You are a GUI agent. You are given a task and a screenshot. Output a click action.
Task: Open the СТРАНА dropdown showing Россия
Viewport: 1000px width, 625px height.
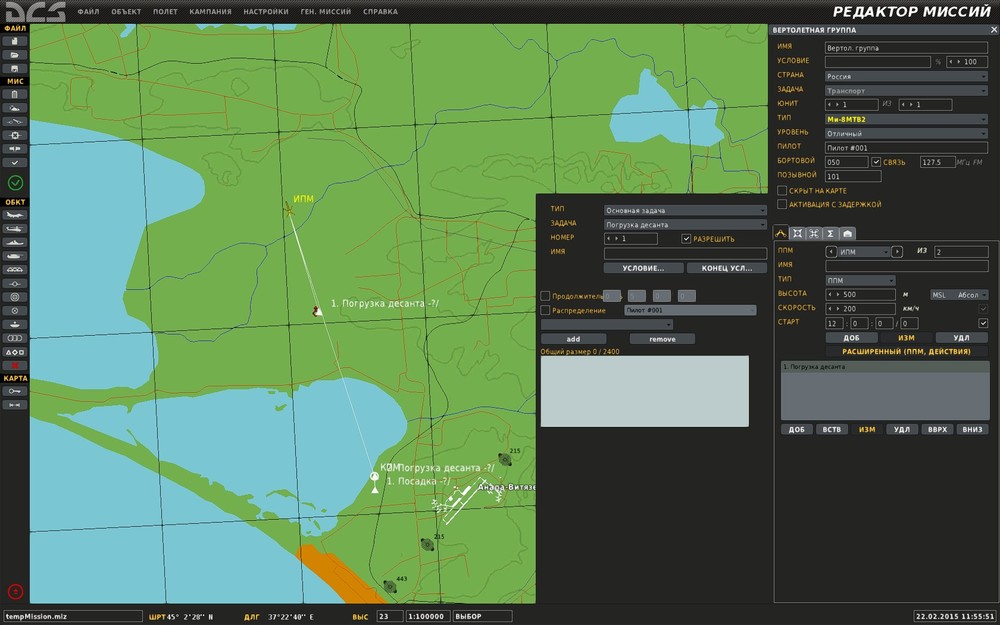906,75
